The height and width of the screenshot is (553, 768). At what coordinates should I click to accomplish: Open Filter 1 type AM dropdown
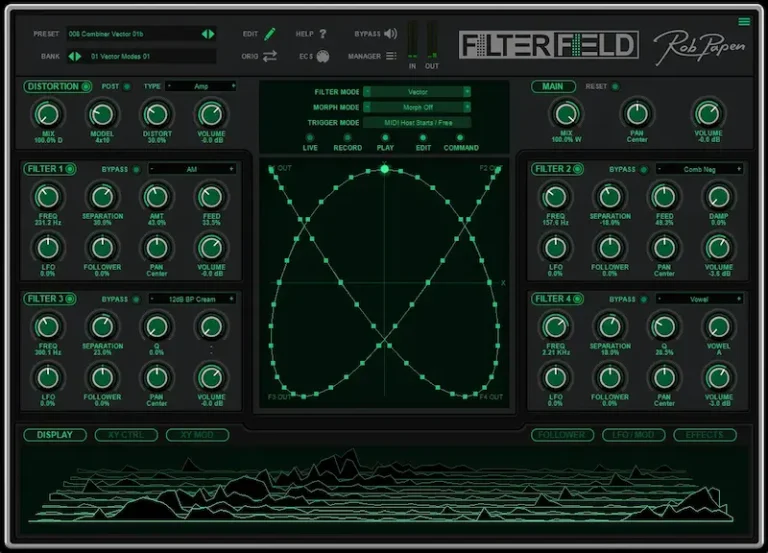tap(192, 169)
